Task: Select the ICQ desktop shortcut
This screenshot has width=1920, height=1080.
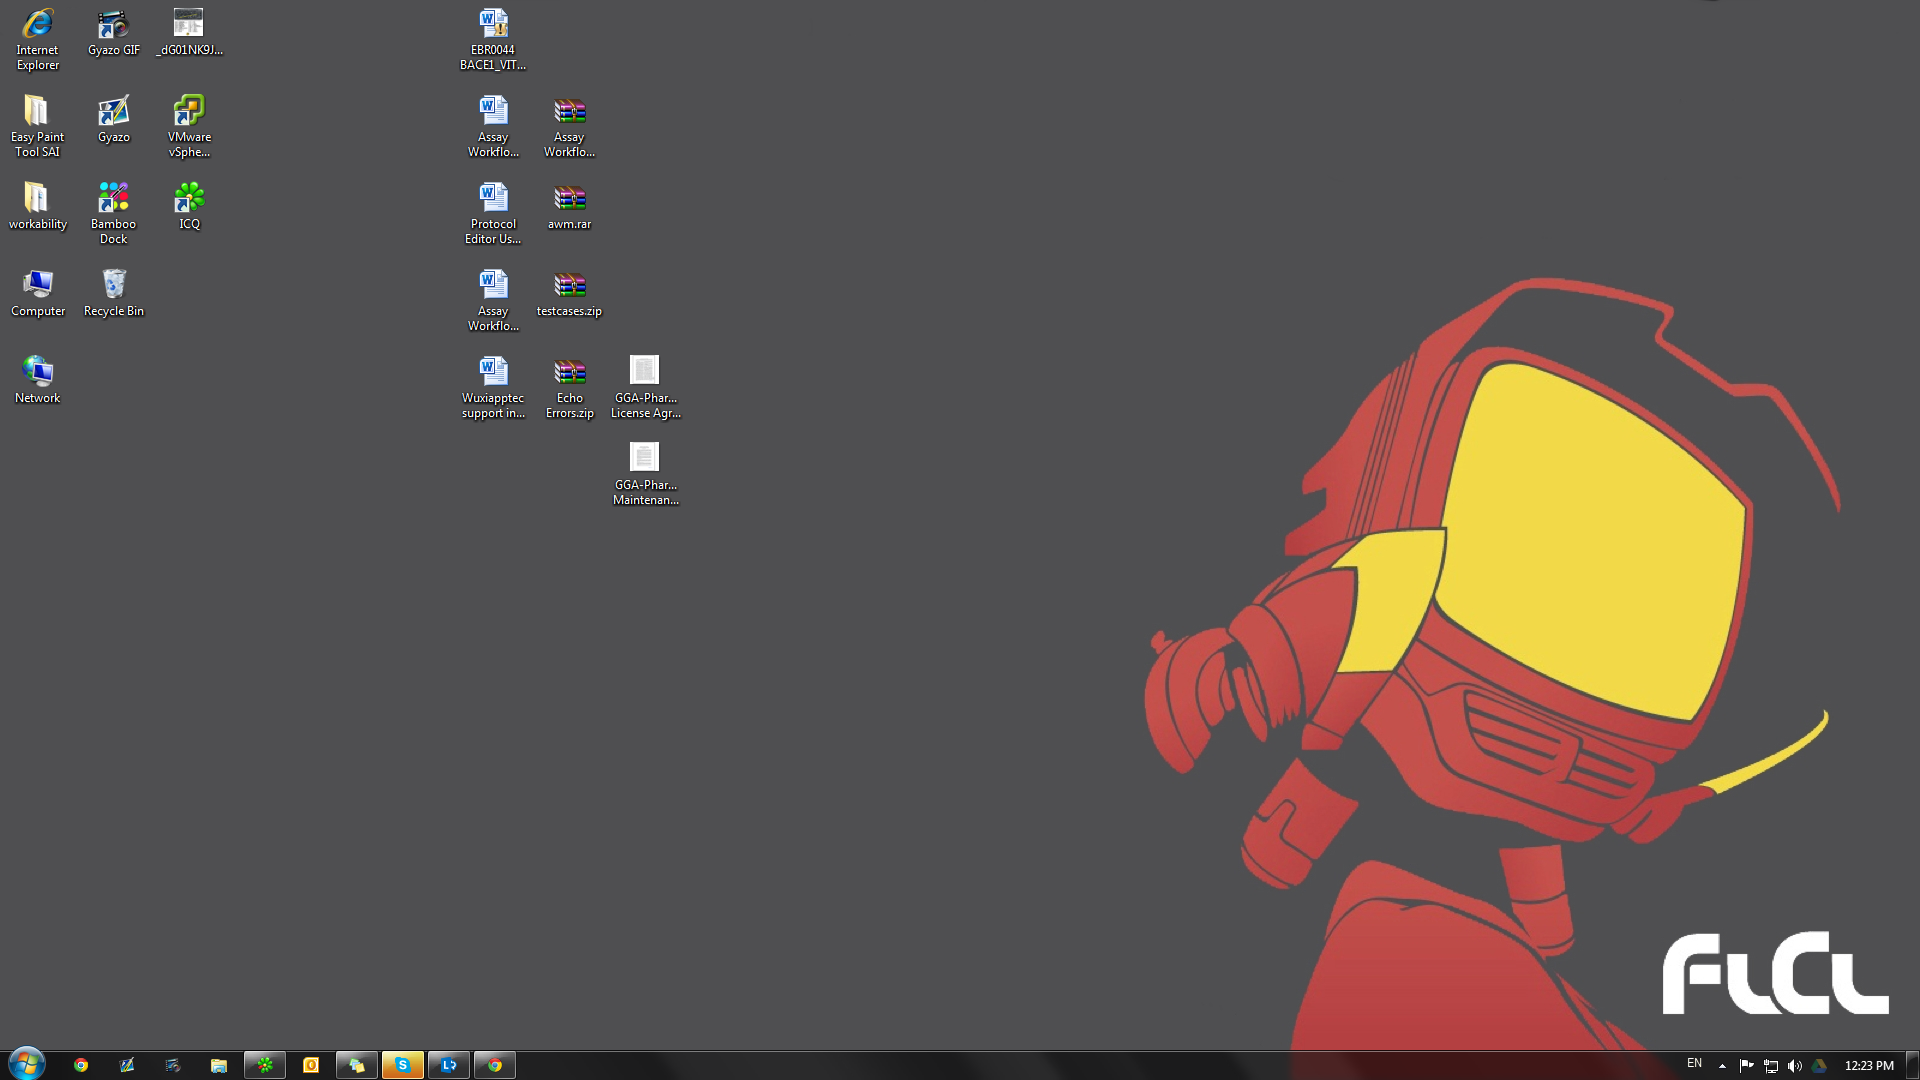Action: coord(189,207)
